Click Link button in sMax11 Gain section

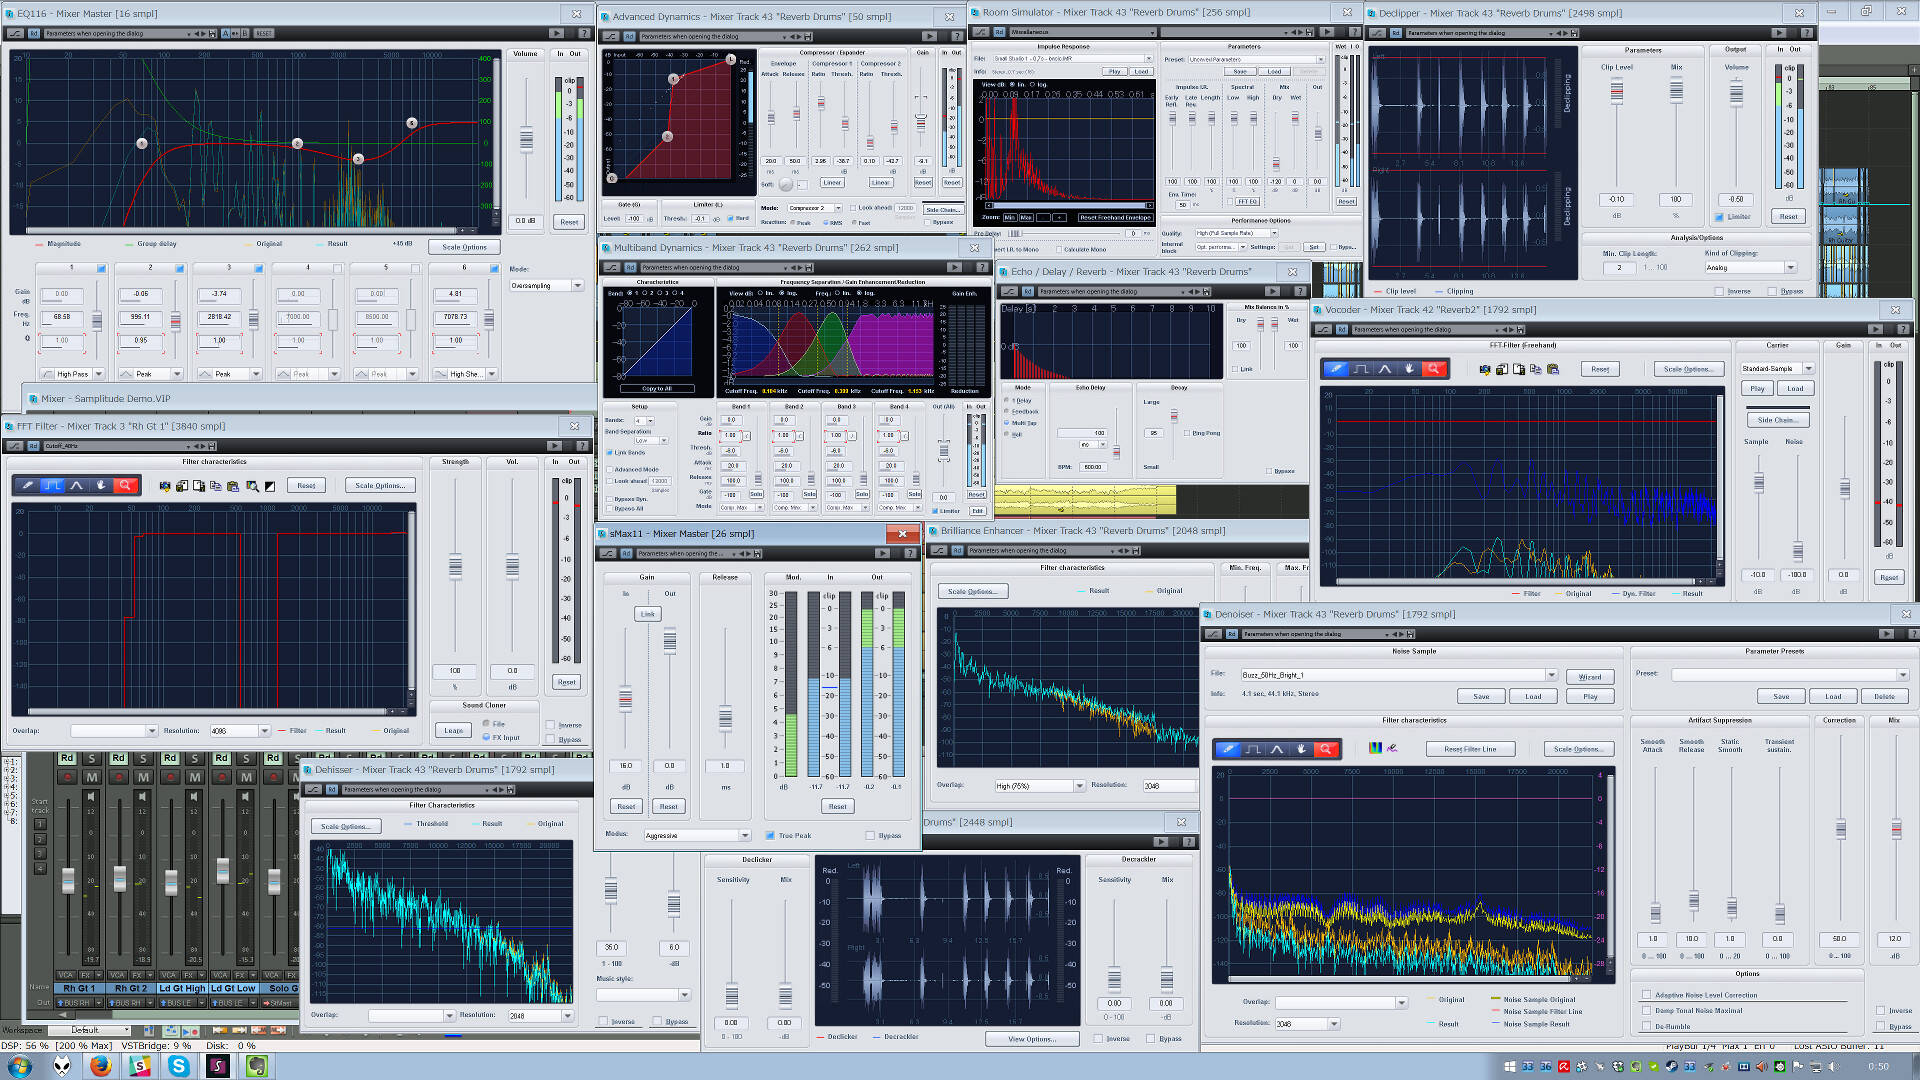coord(648,614)
